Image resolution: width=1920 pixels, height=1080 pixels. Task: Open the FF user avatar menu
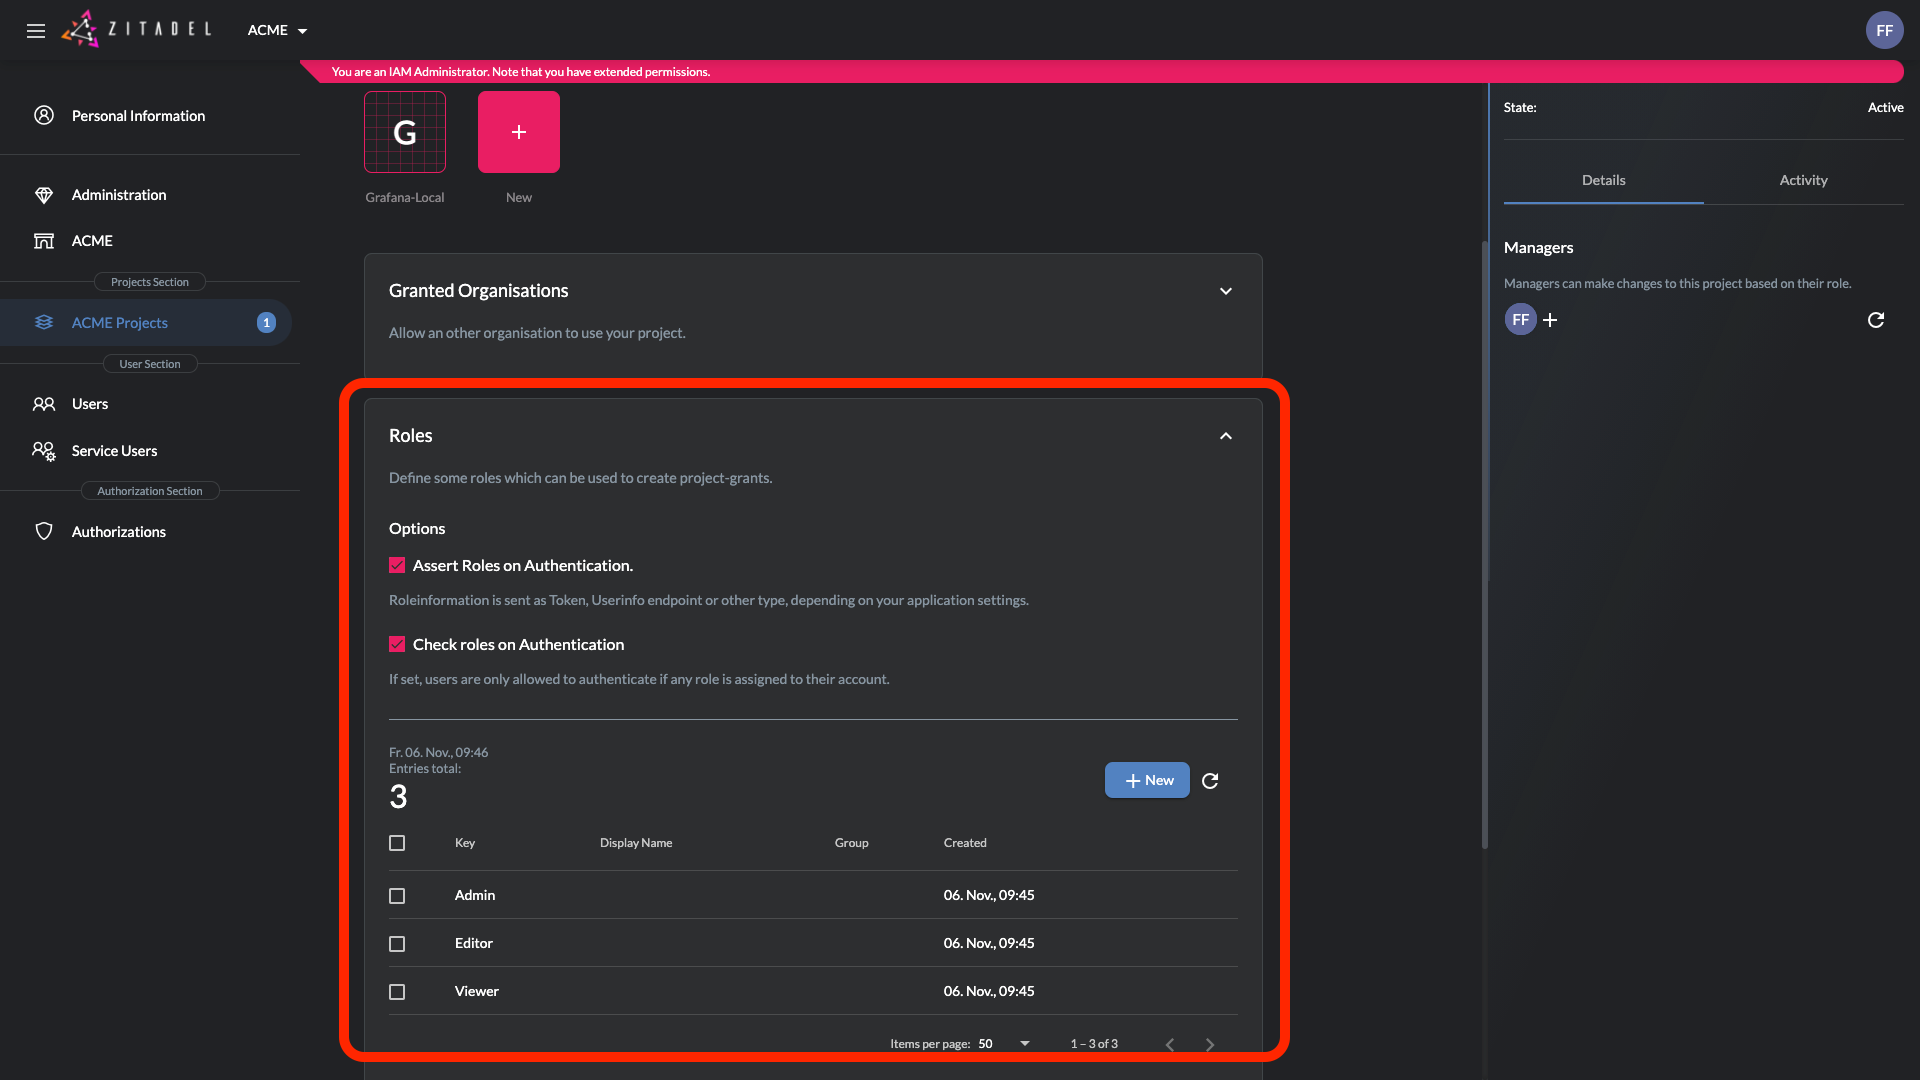coord(1884,30)
